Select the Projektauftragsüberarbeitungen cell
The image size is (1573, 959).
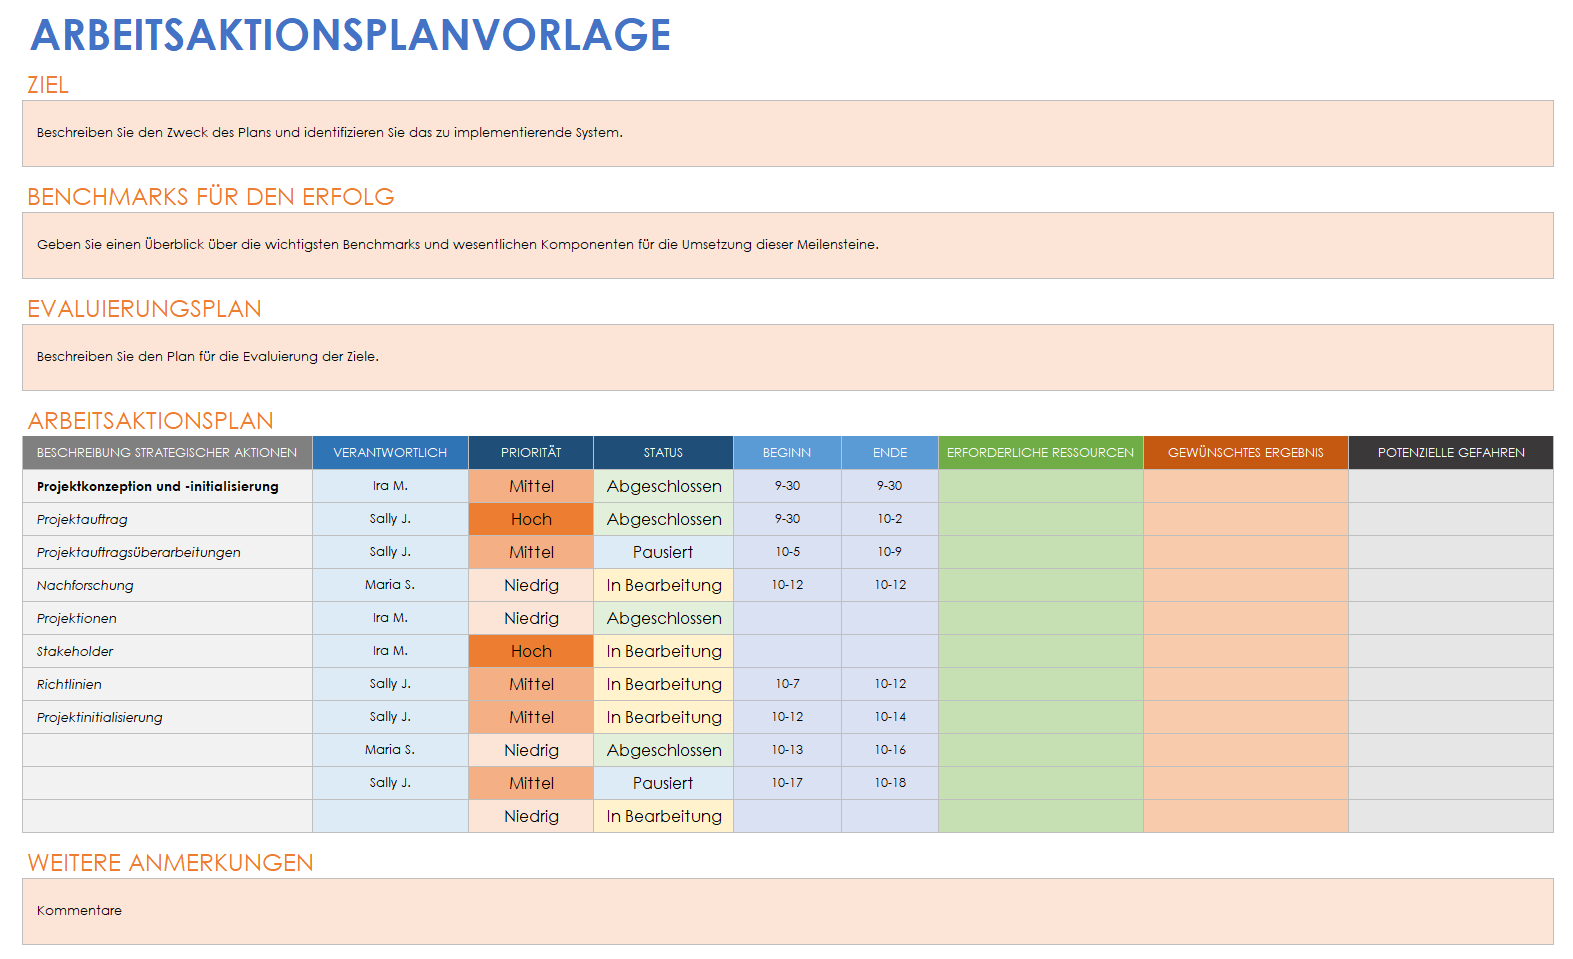(x=167, y=552)
